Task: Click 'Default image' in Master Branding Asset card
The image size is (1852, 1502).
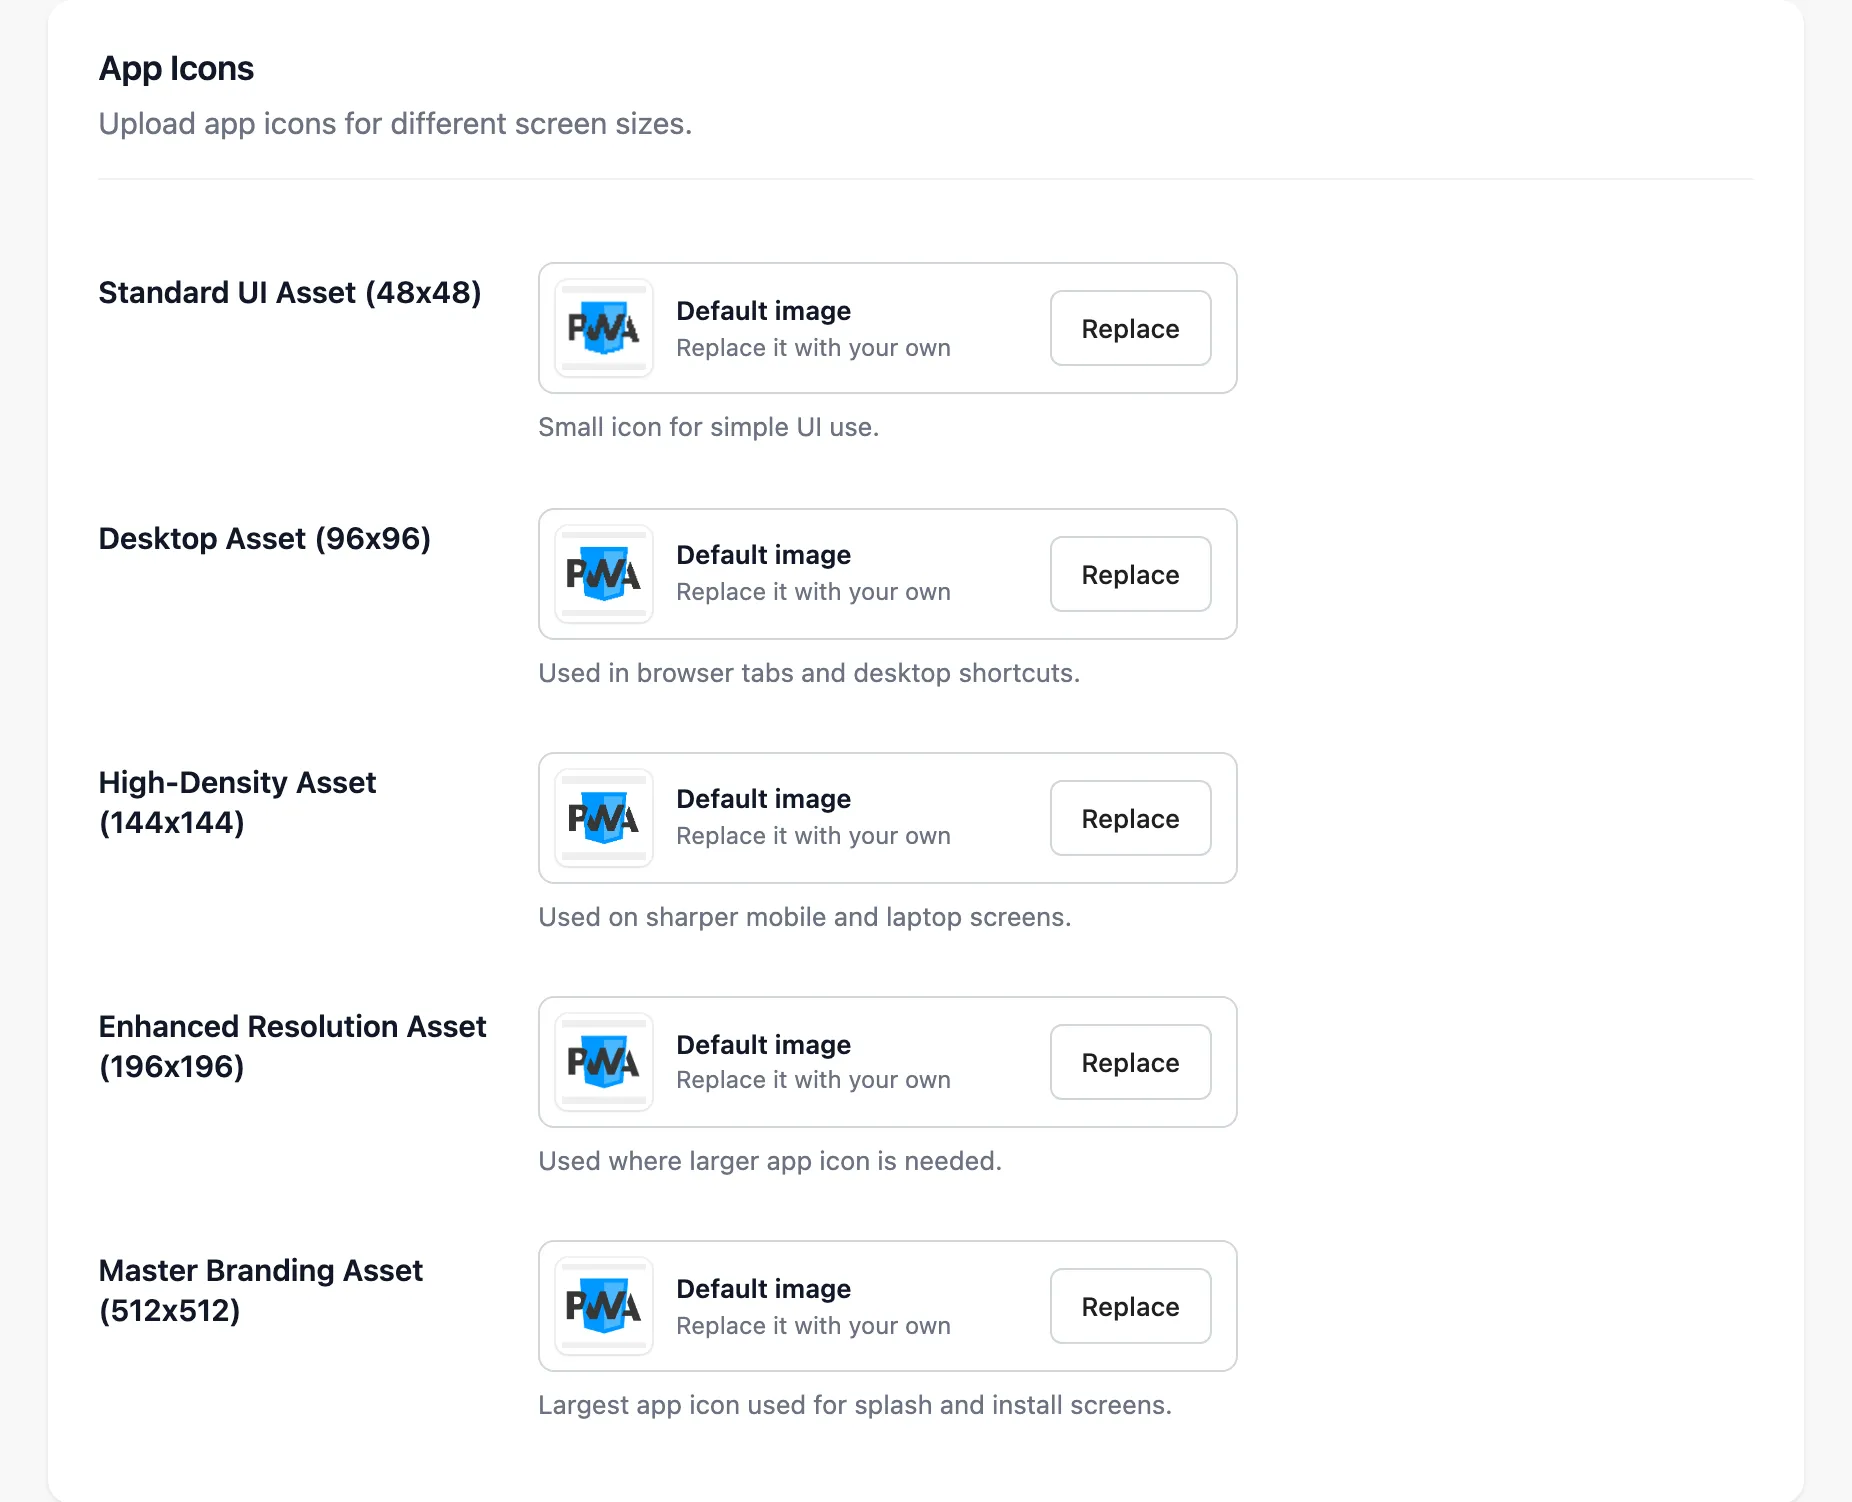Action: 764,1289
